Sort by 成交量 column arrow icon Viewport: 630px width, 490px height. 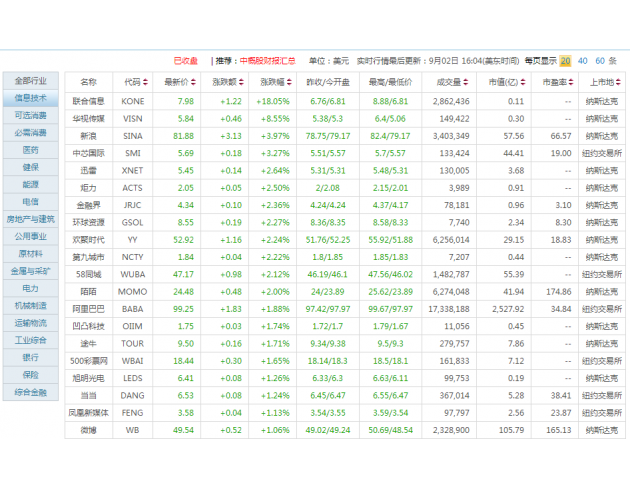465,82
